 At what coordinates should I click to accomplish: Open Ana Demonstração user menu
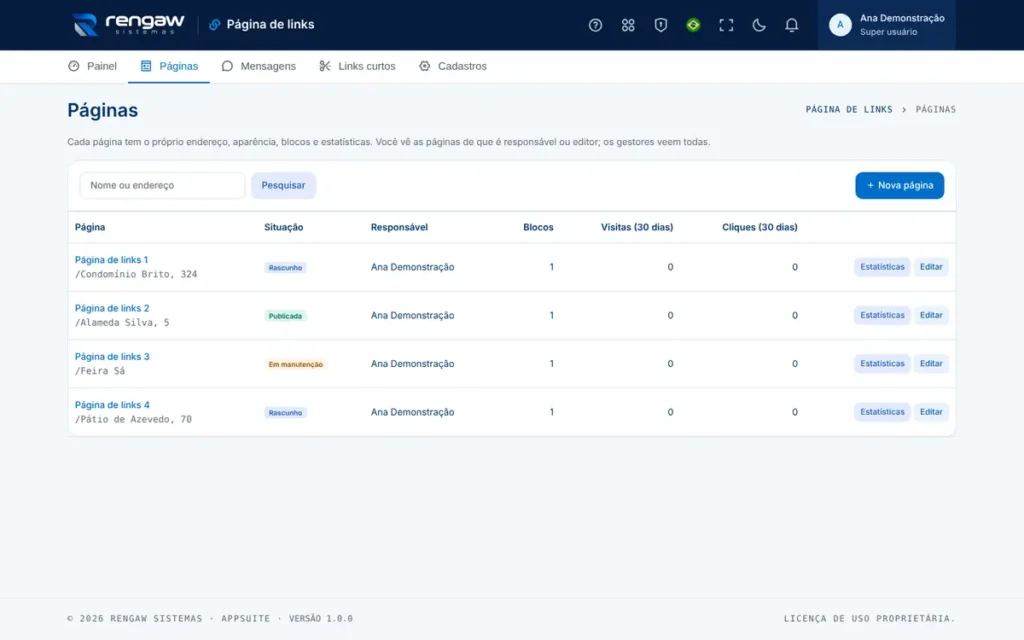pos(887,25)
